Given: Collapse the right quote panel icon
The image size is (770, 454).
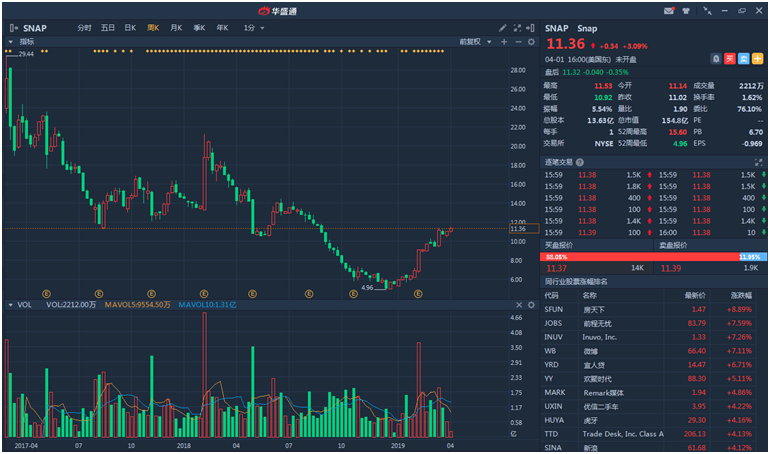Looking at the screenshot, I should click(x=530, y=28).
